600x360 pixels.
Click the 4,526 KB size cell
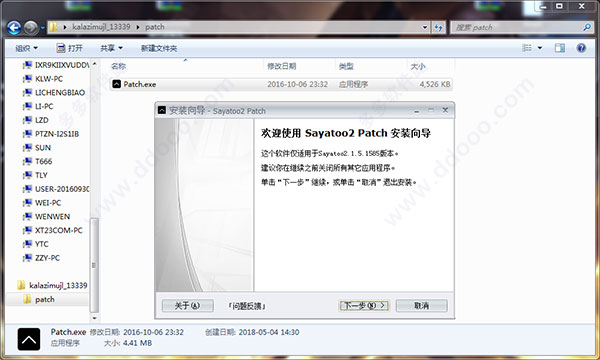[434, 84]
